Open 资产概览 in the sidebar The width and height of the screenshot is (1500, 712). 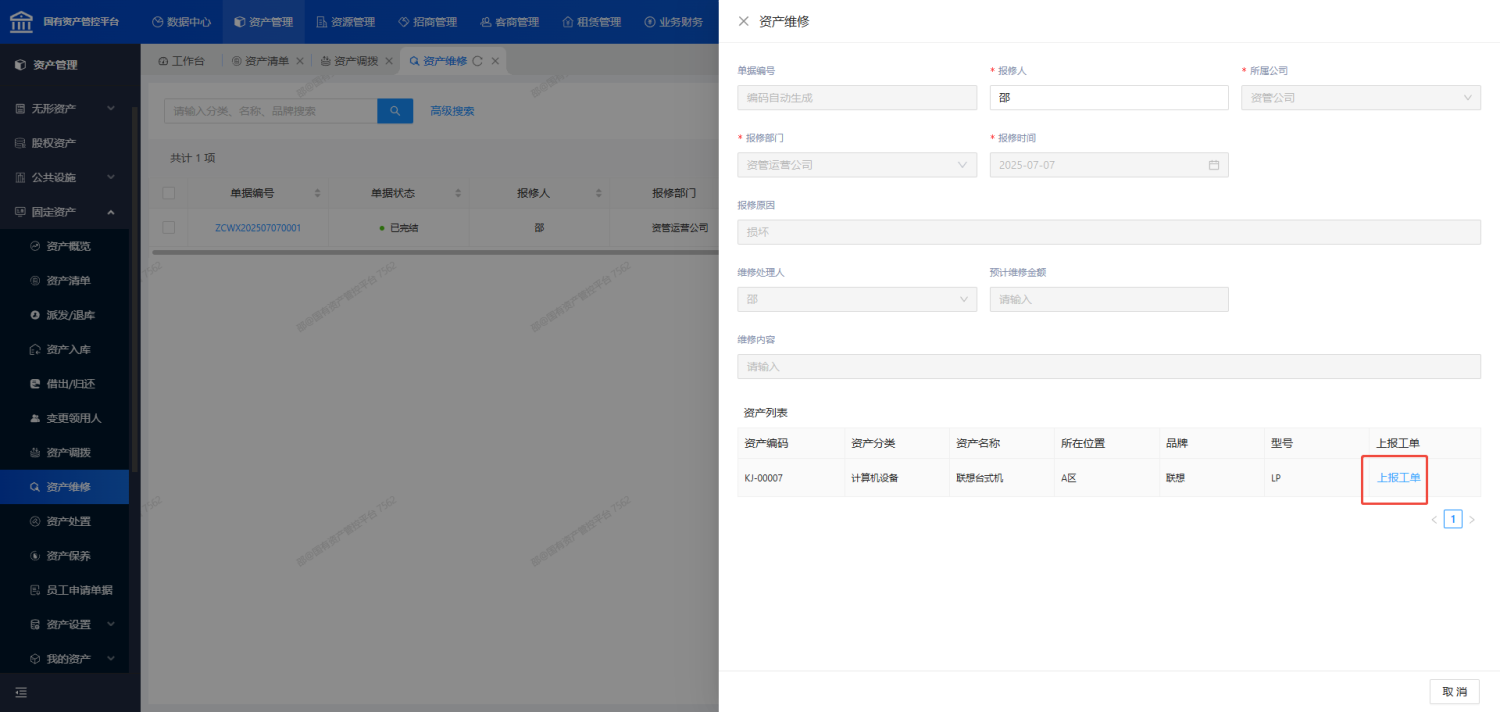(x=64, y=246)
